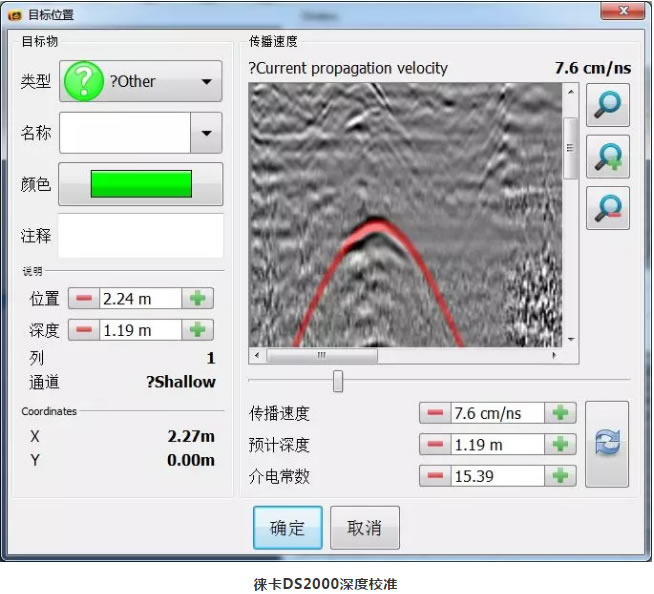Decrease 位置 value with the minus button

pyautogui.click(x=84, y=298)
